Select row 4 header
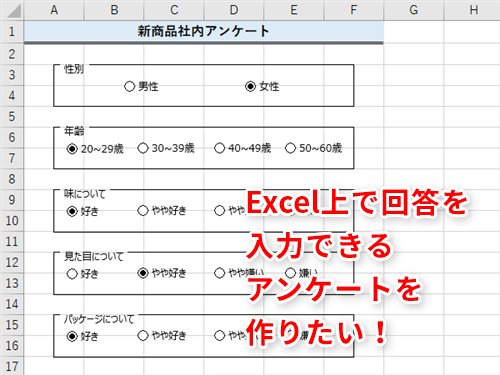This screenshot has width=500, height=375. [x=12, y=96]
